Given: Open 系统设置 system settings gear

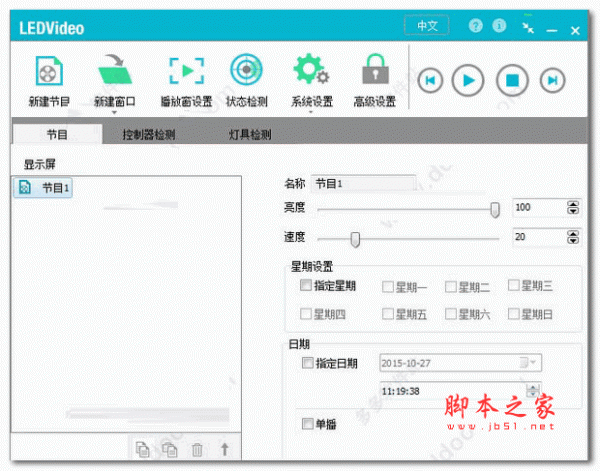Looking at the screenshot, I should pos(311,69).
